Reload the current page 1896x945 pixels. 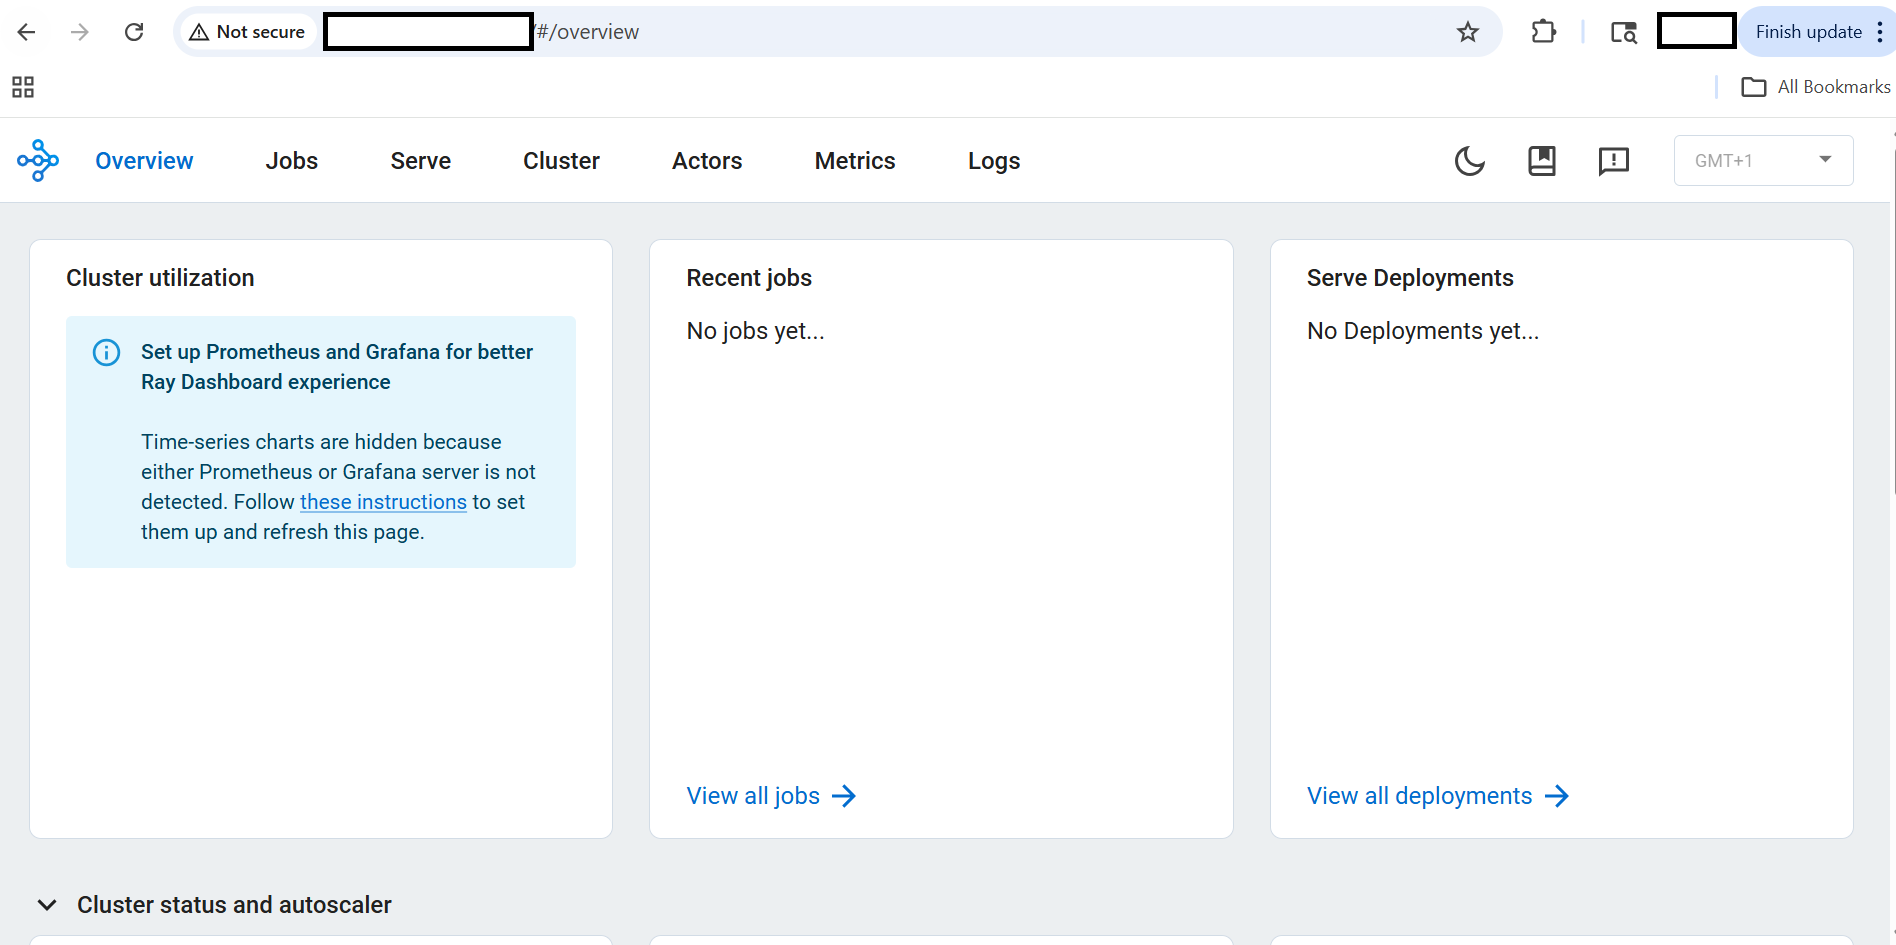point(133,31)
